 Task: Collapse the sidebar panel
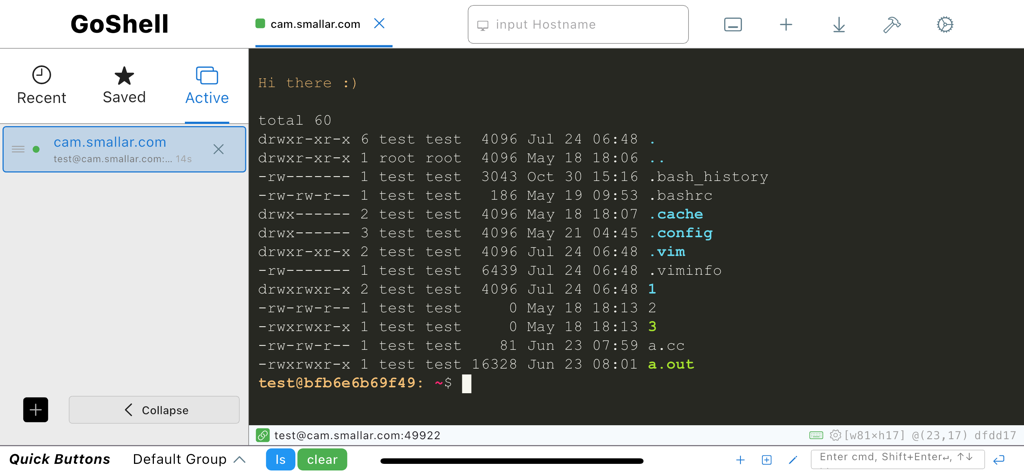[154, 410]
